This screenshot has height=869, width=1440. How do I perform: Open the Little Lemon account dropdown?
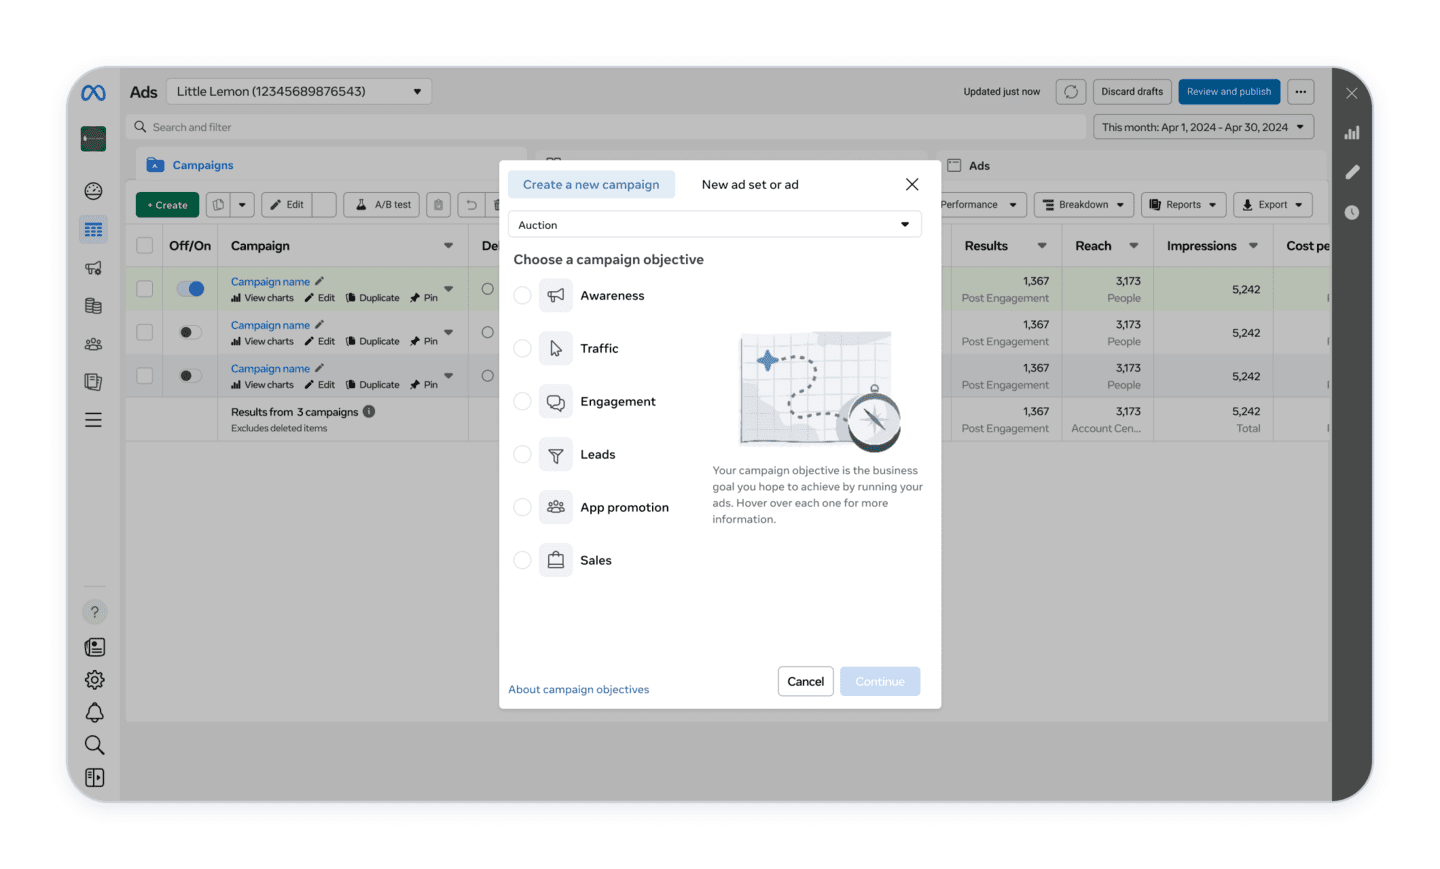tap(298, 92)
